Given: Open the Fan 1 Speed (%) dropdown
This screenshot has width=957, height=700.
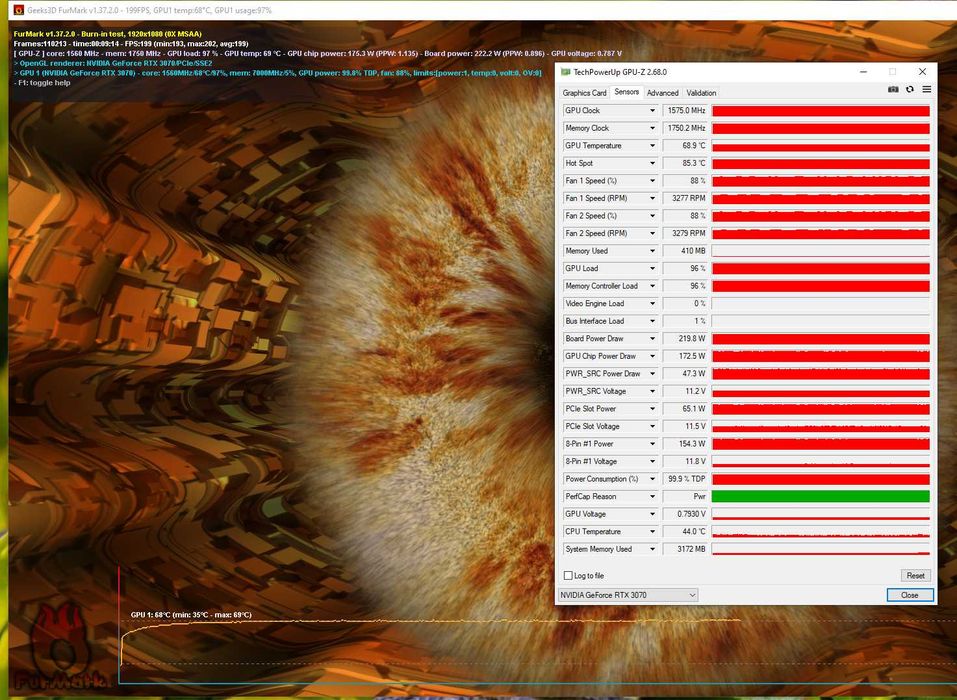Looking at the screenshot, I should tap(652, 181).
